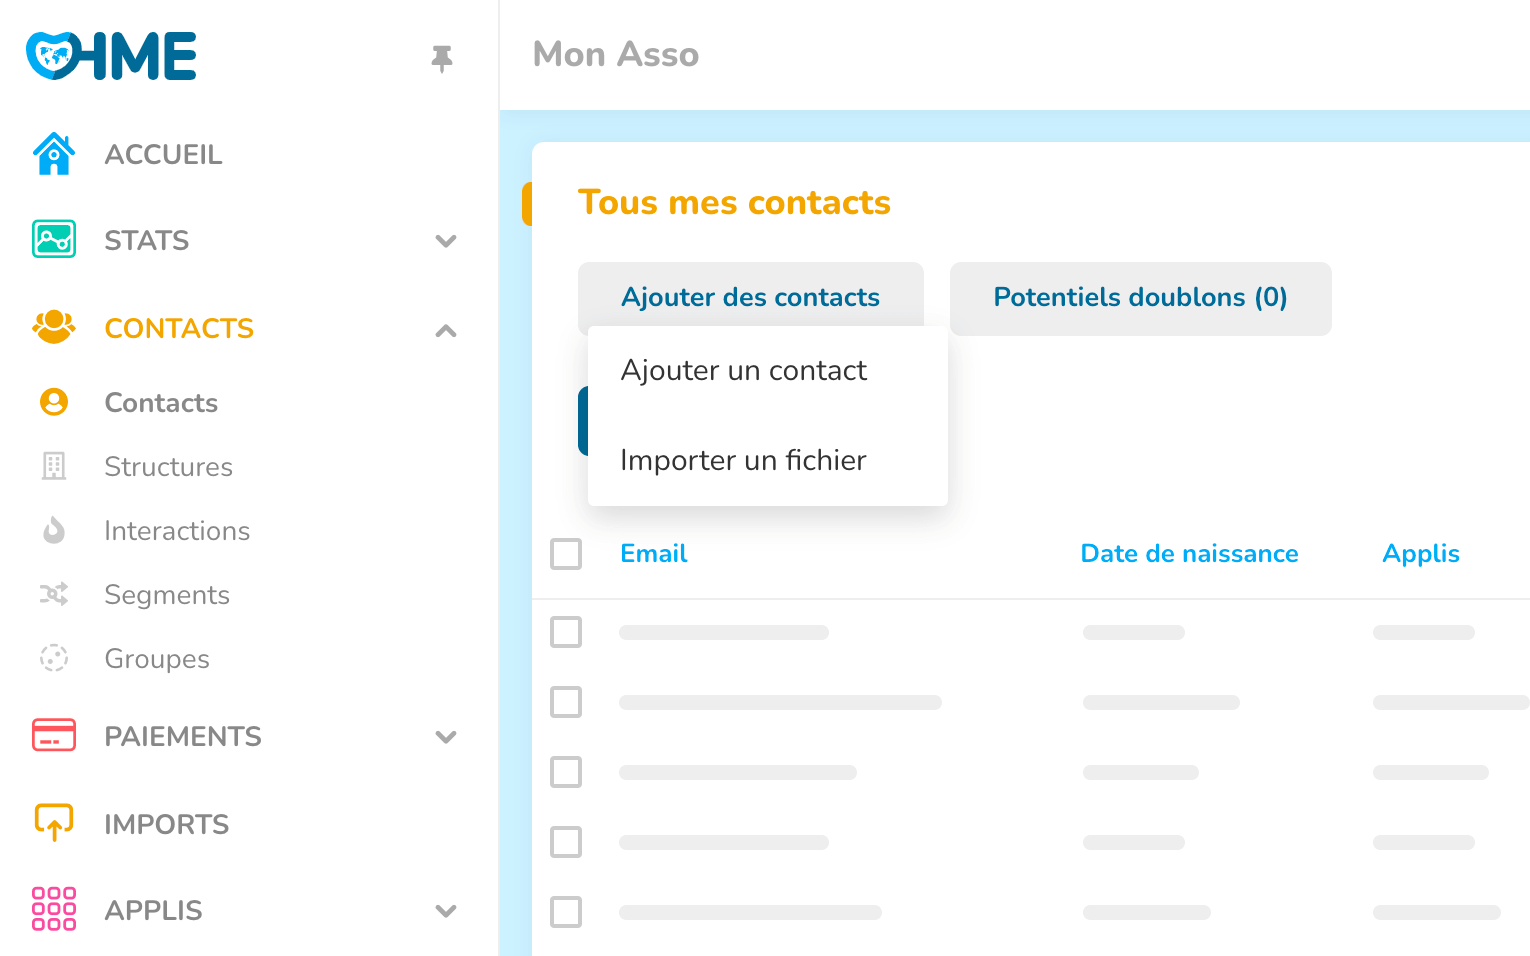Select the Structures building icon

click(54, 466)
